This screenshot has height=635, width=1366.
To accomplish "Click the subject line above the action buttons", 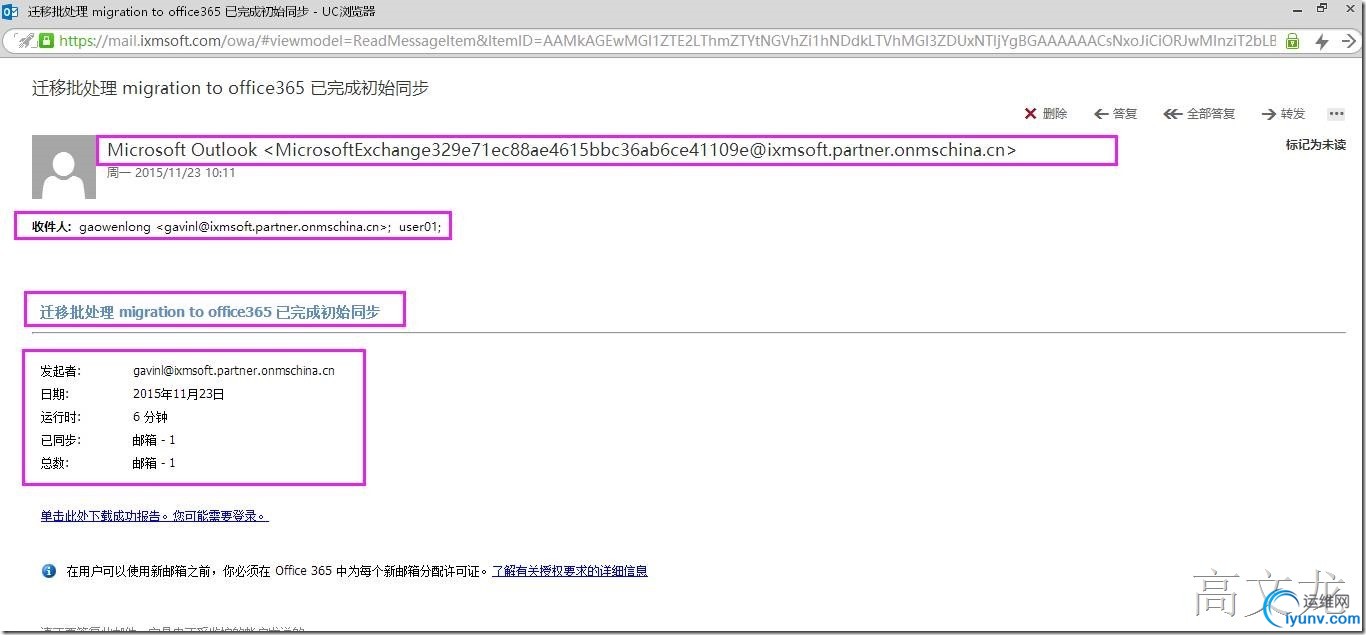I will click(x=230, y=88).
